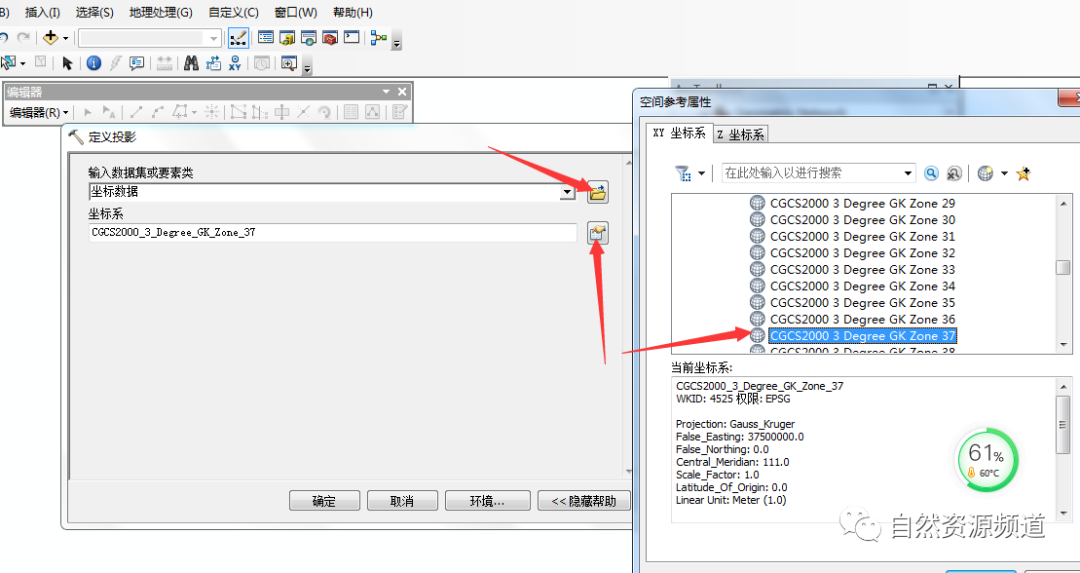Click the 环境... button
The image size is (1080, 573).
click(x=488, y=501)
